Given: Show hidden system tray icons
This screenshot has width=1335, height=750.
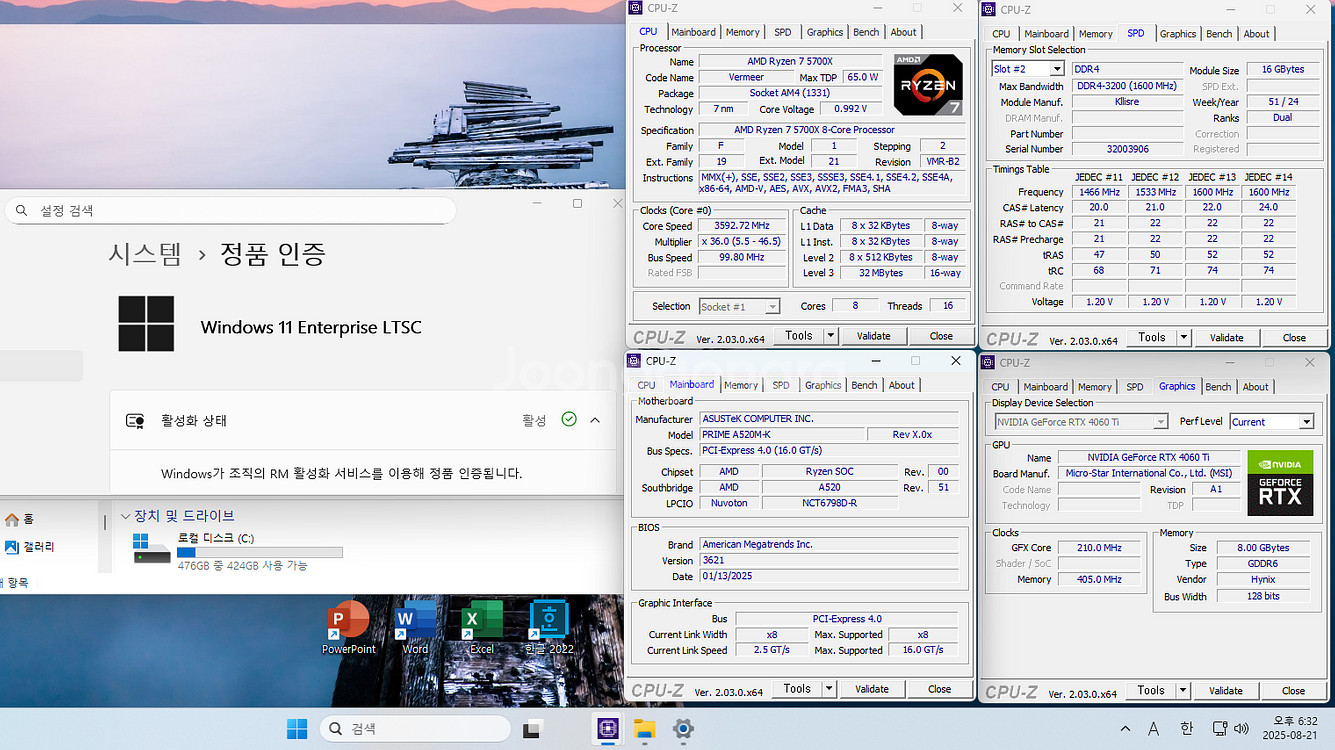Looking at the screenshot, I should [x=1125, y=729].
